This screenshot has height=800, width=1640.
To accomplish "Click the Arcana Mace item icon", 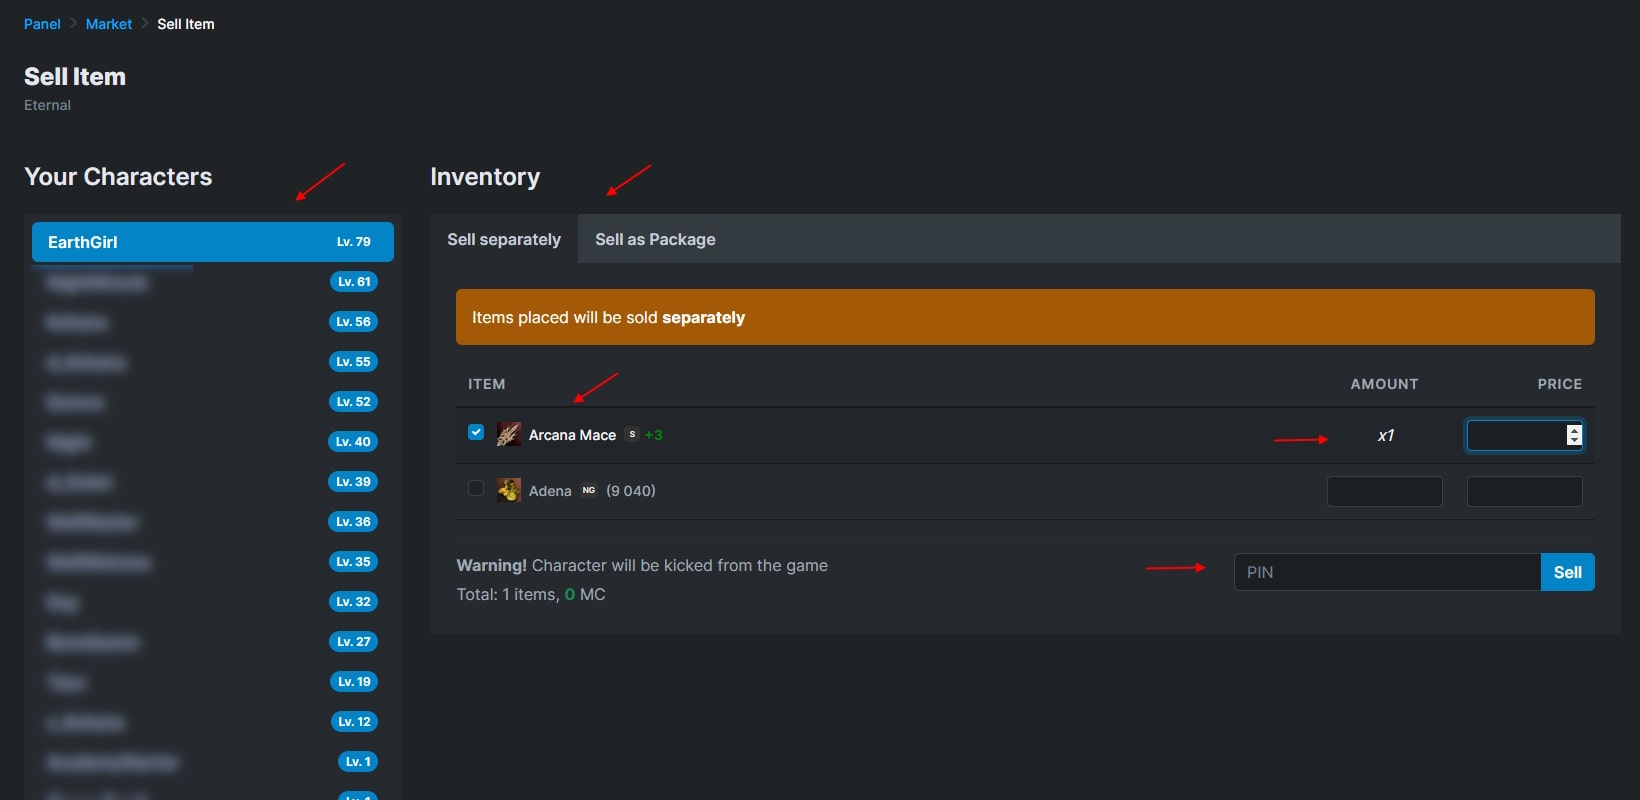I will 509,434.
